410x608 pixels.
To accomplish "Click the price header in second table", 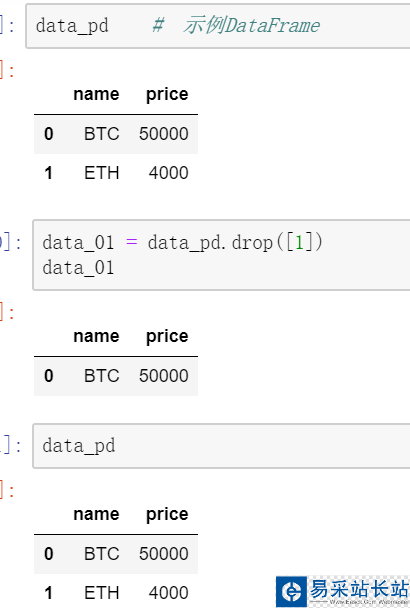I will 167,337.
